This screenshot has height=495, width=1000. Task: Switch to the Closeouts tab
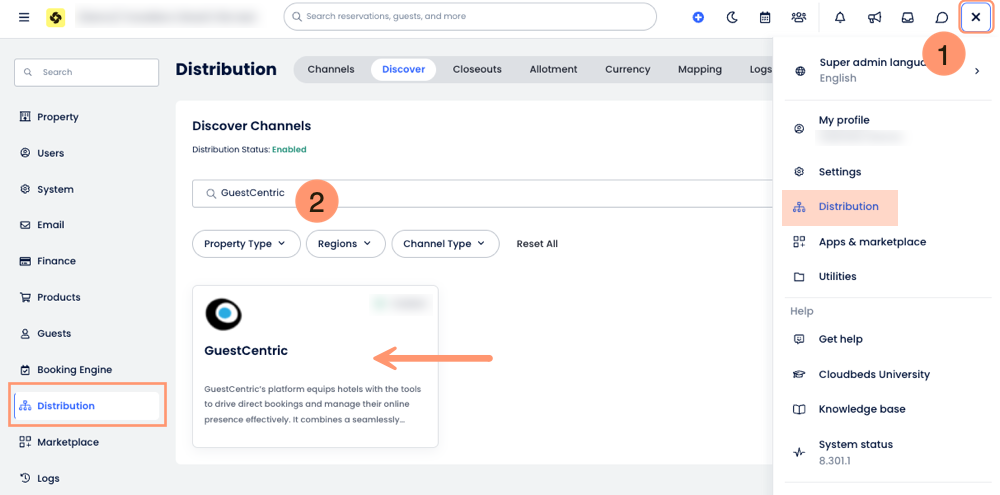coord(477,69)
